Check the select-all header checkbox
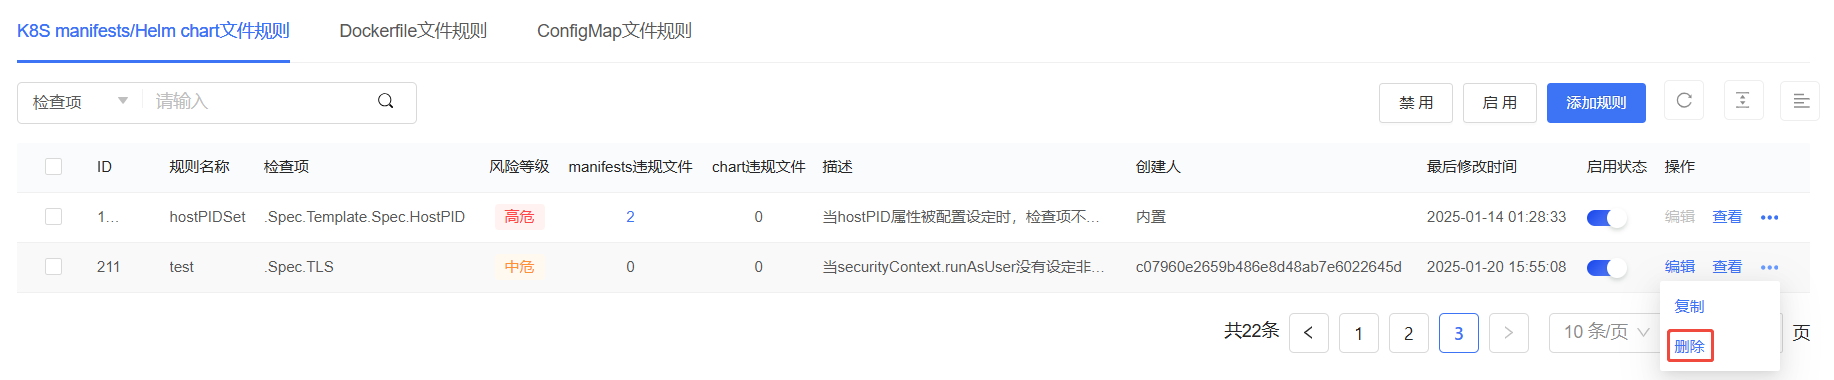The image size is (1834, 380). [54, 167]
